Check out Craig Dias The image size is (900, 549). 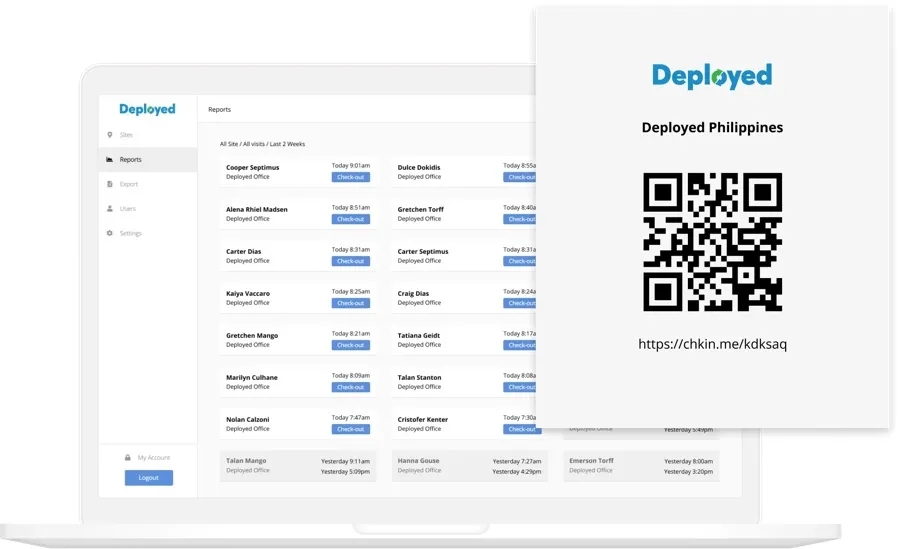click(519, 303)
